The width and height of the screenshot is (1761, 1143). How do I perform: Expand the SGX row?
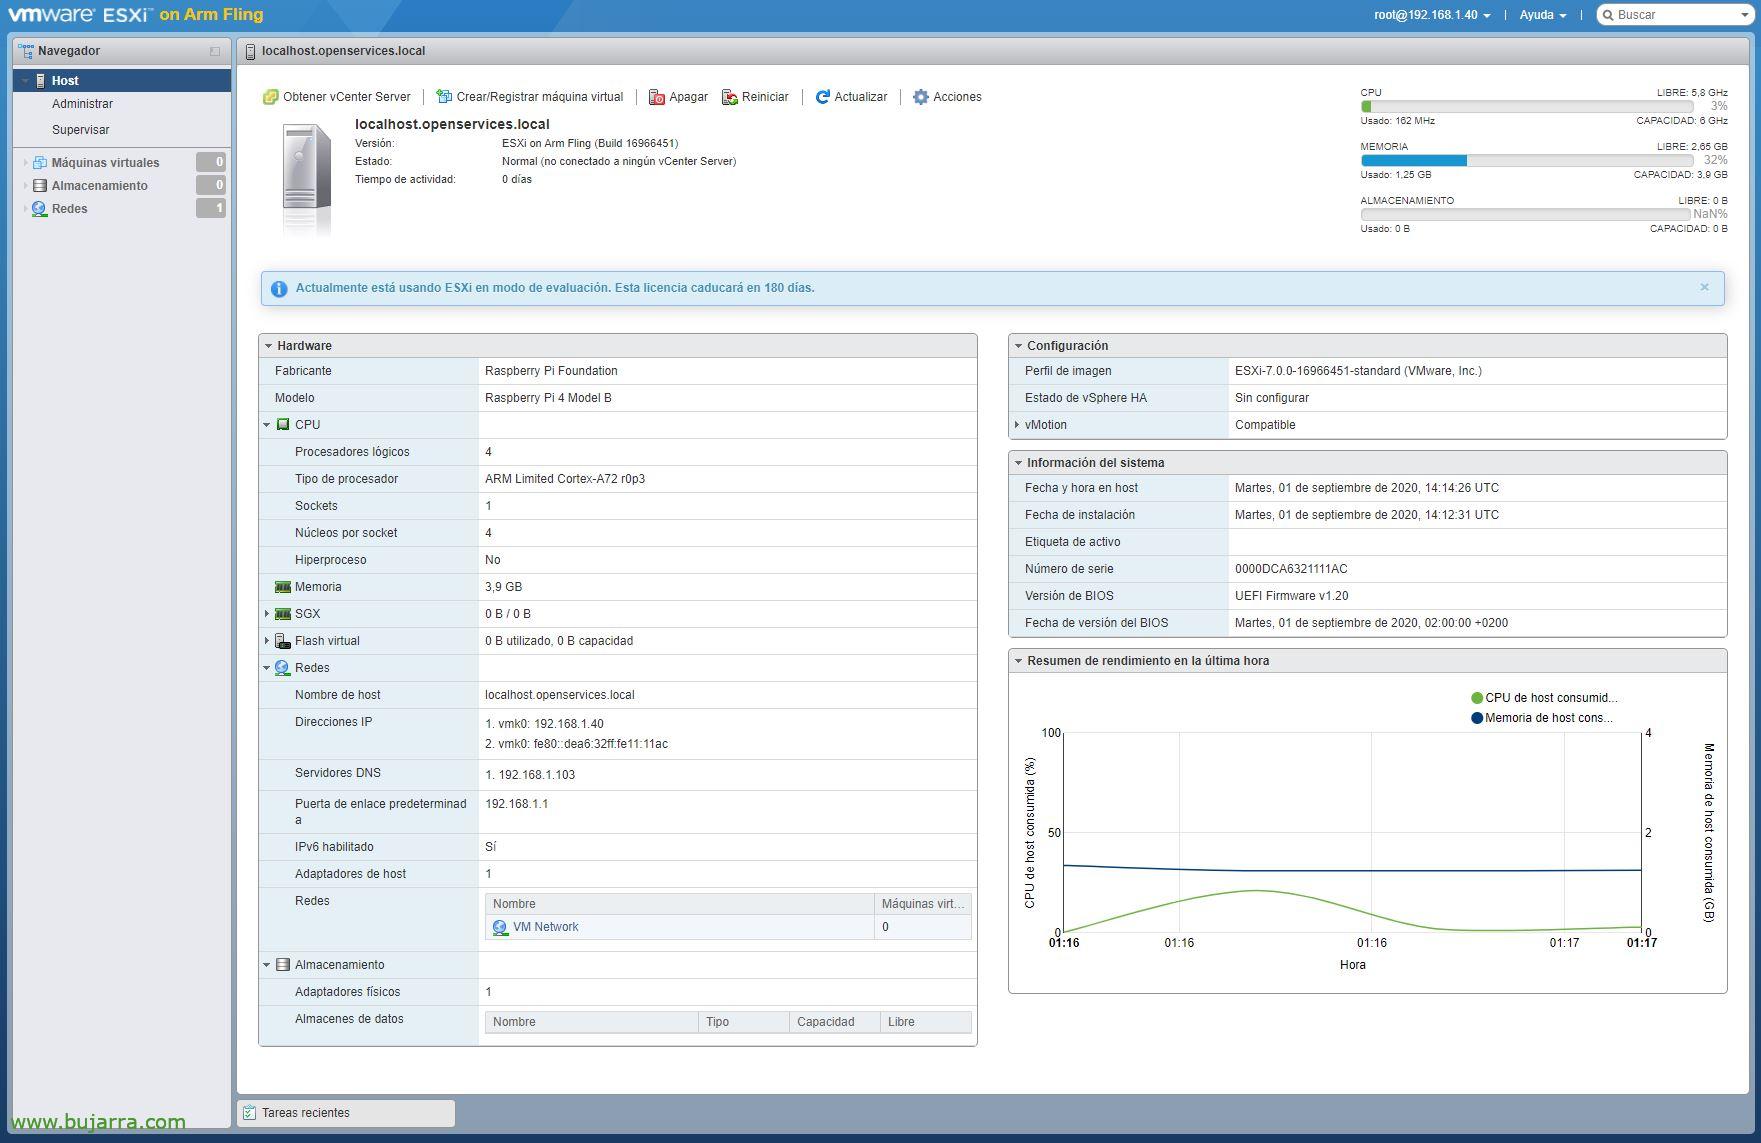click(267, 614)
